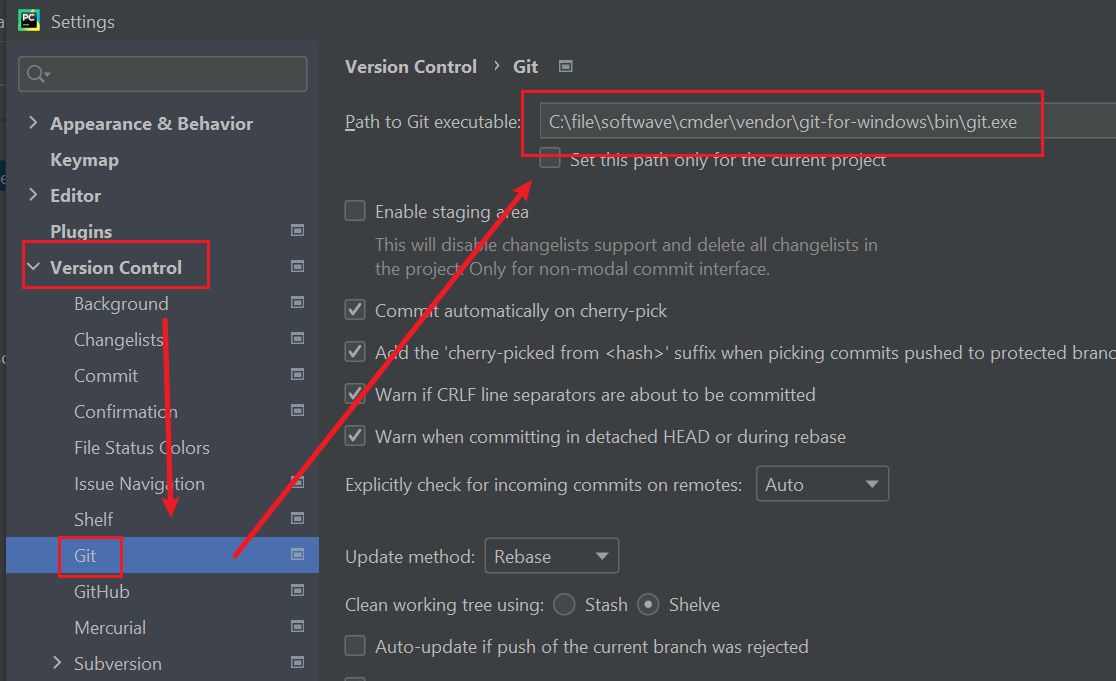This screenshot has width=1116, height=681.
Task: Click the 'Update method:' label
Action: coord(410,556)
